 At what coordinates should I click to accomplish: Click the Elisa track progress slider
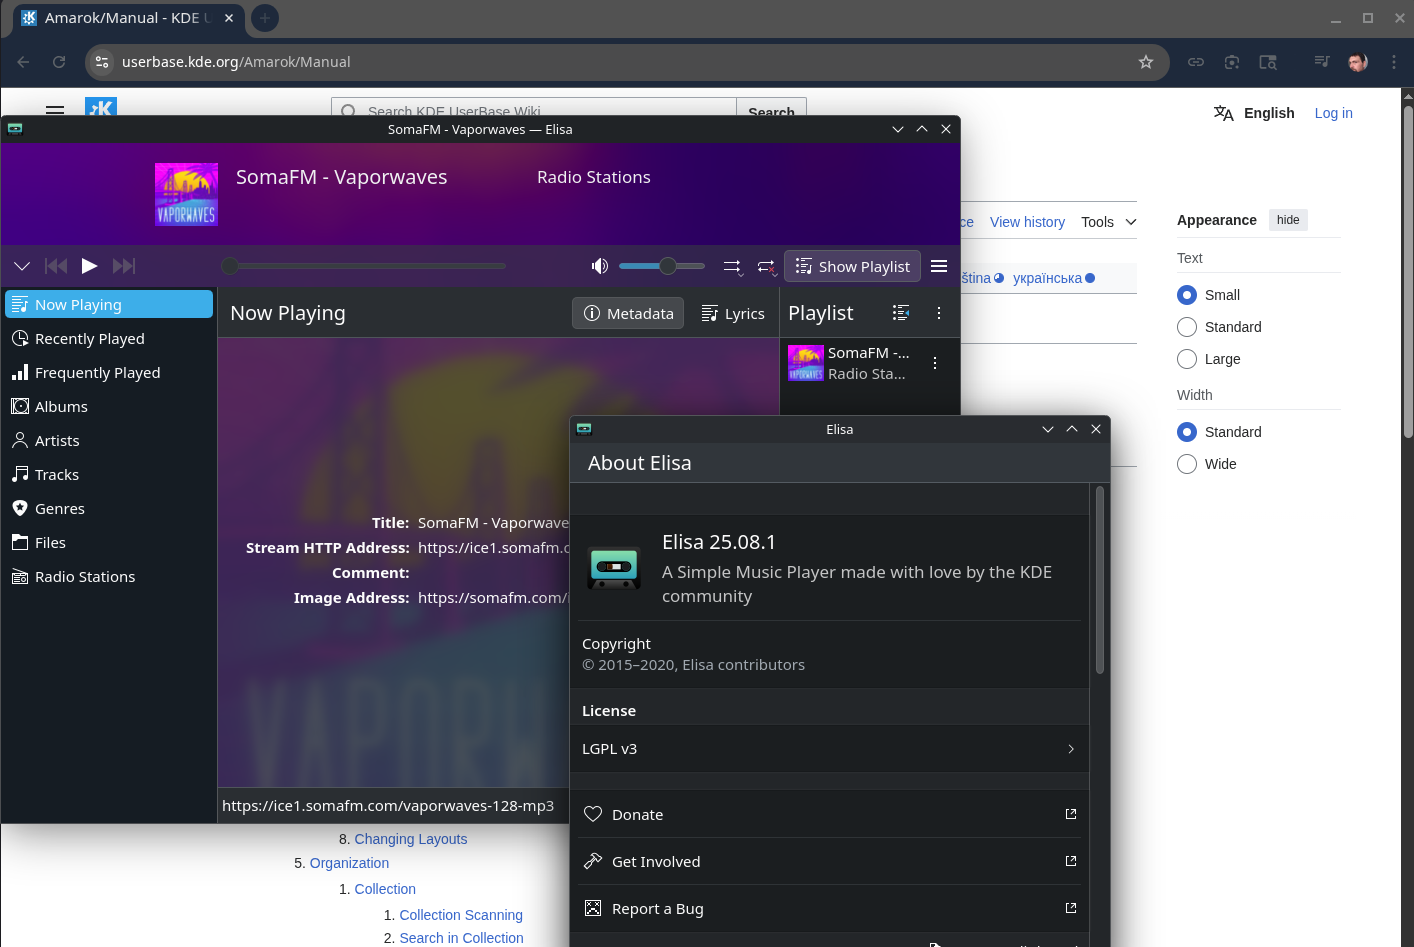click(364, 266)
